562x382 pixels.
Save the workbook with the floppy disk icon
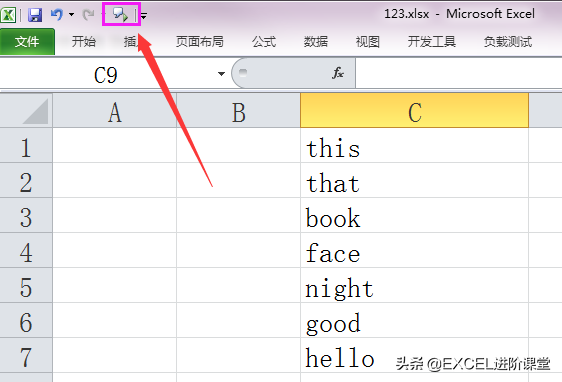coord(35,15)
